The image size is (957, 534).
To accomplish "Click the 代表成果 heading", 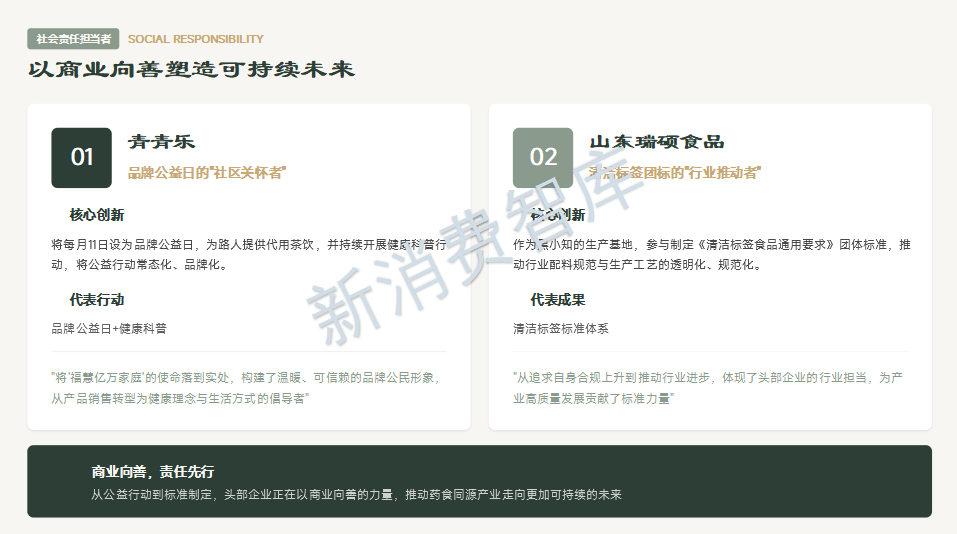I will tap(558, 300).
